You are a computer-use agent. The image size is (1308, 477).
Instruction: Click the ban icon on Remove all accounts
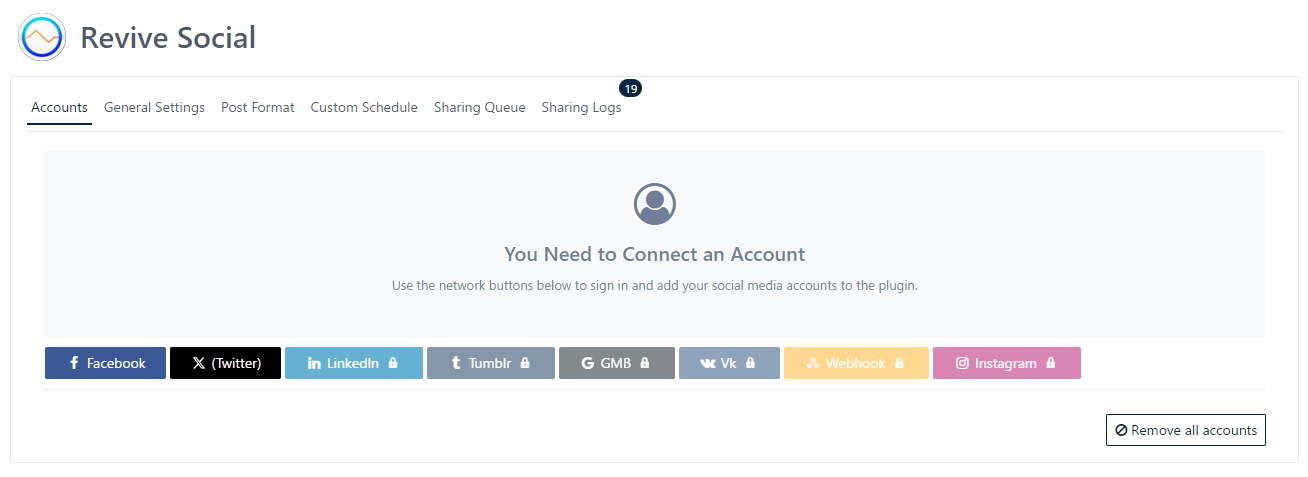(x=1121, y=430)
